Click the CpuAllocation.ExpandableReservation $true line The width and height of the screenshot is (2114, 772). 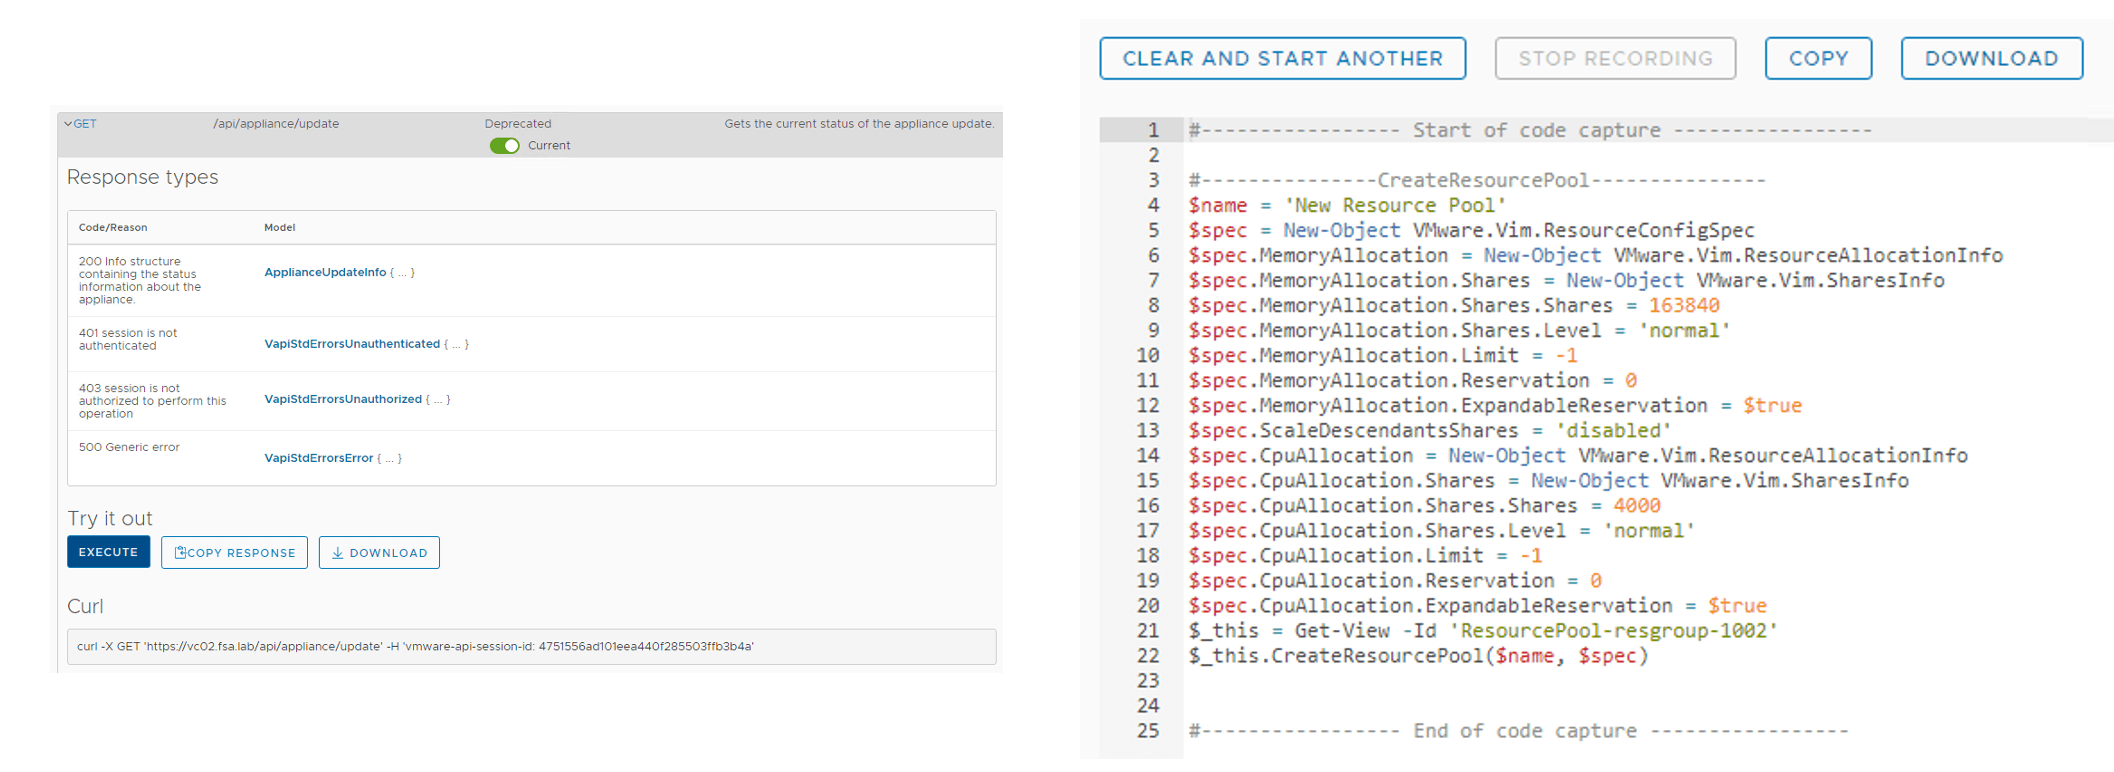click(1477, 605)
